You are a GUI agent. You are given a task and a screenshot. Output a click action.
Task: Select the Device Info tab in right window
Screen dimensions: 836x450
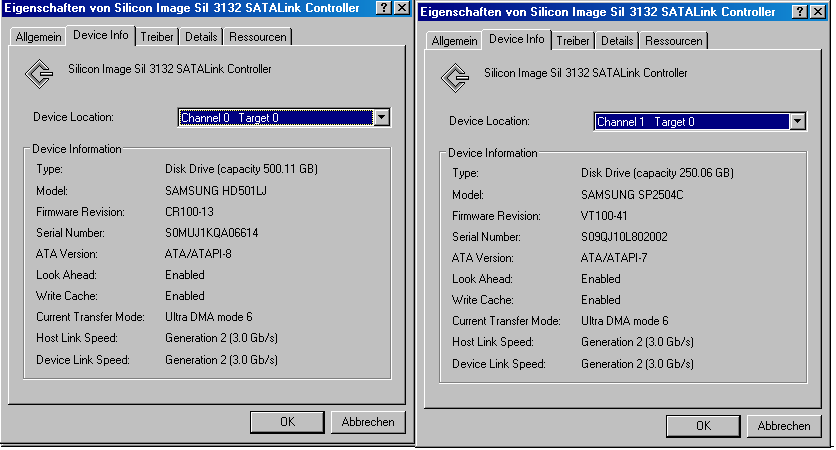[517, 39]
